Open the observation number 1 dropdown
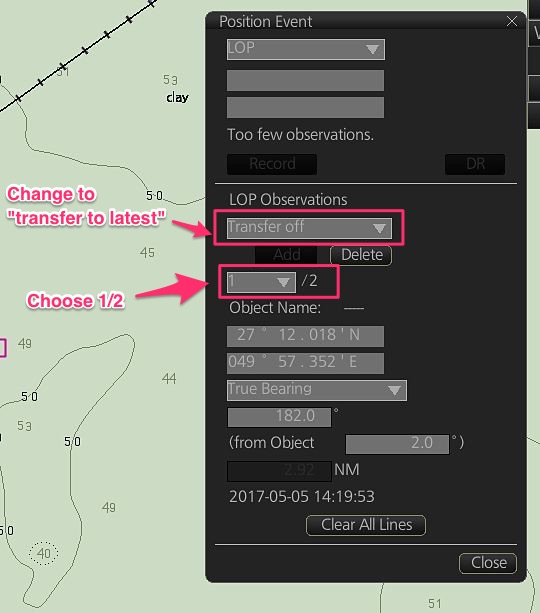540x613 pixels. [x=261, y=282]
